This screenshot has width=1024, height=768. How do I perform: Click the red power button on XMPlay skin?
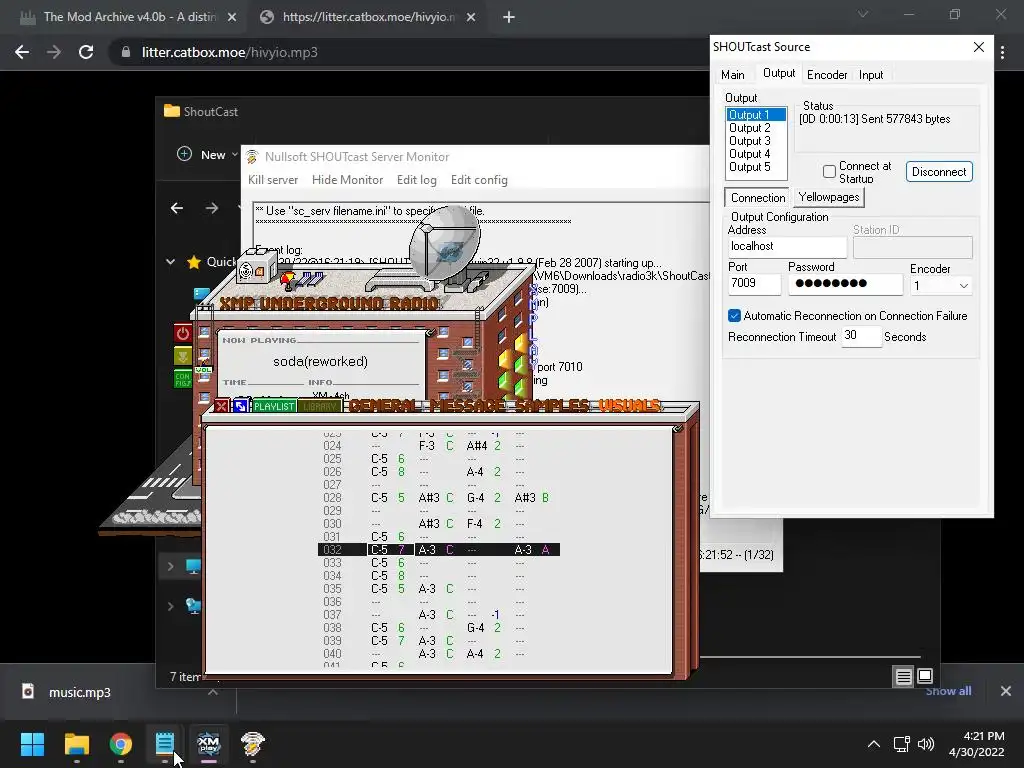click(x=183, y=333)
